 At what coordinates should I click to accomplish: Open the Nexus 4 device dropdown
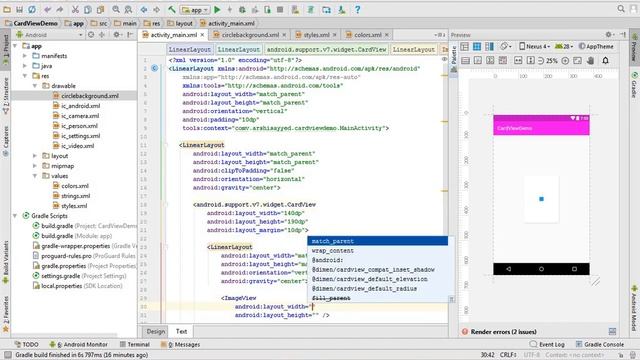(534, 47)
